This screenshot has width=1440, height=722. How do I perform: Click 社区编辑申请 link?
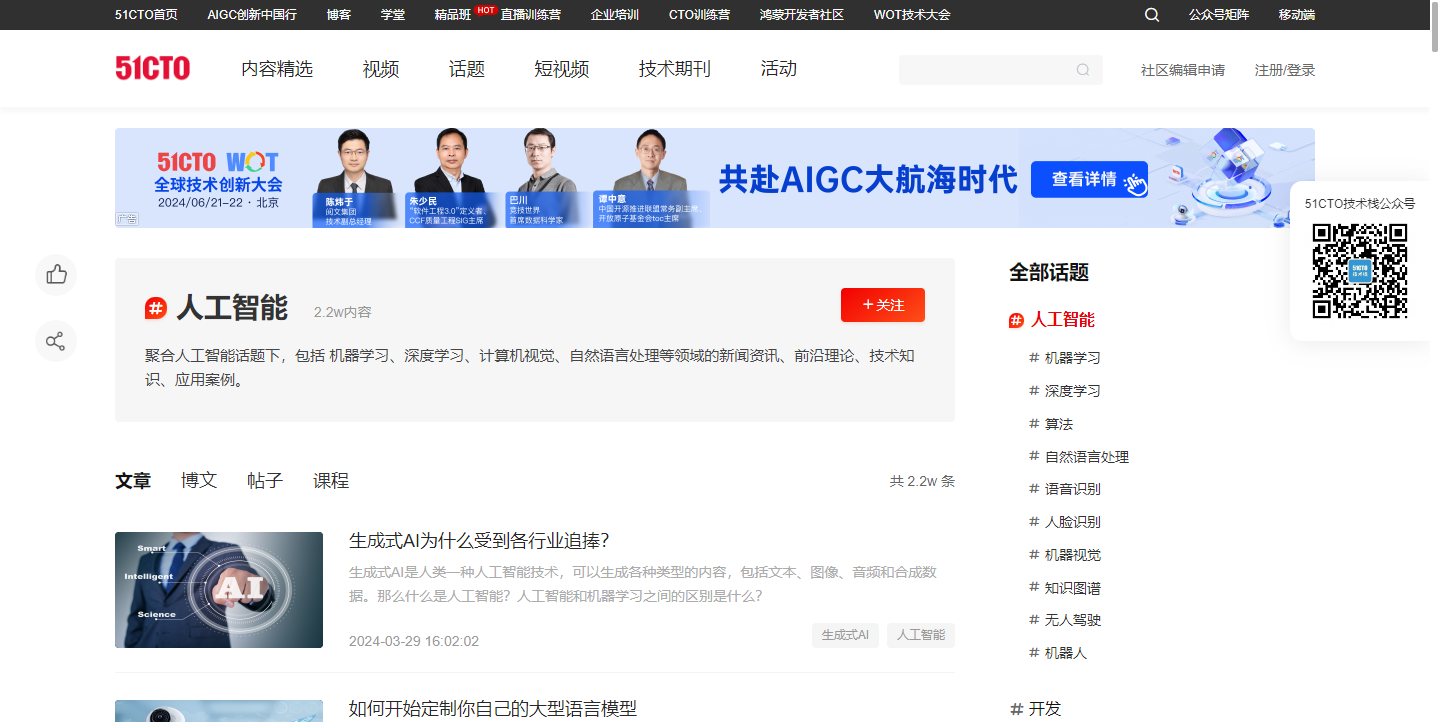coord(1183,70)
